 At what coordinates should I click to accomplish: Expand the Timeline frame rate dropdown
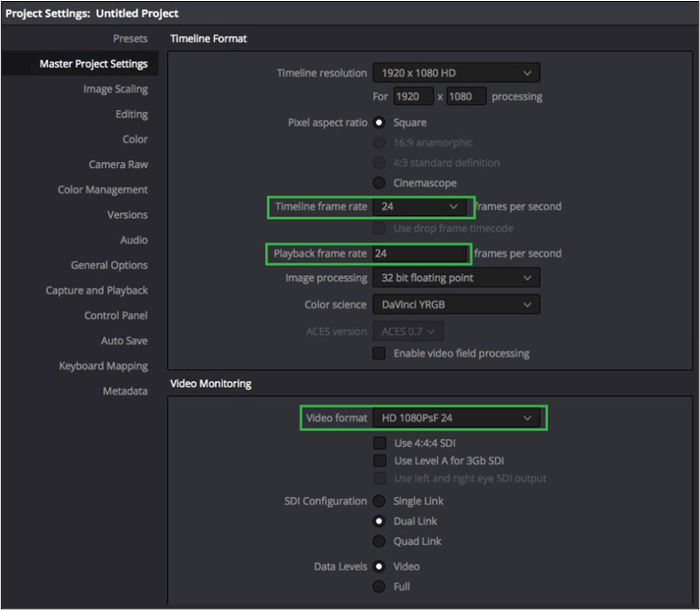(x=420, y=207)
